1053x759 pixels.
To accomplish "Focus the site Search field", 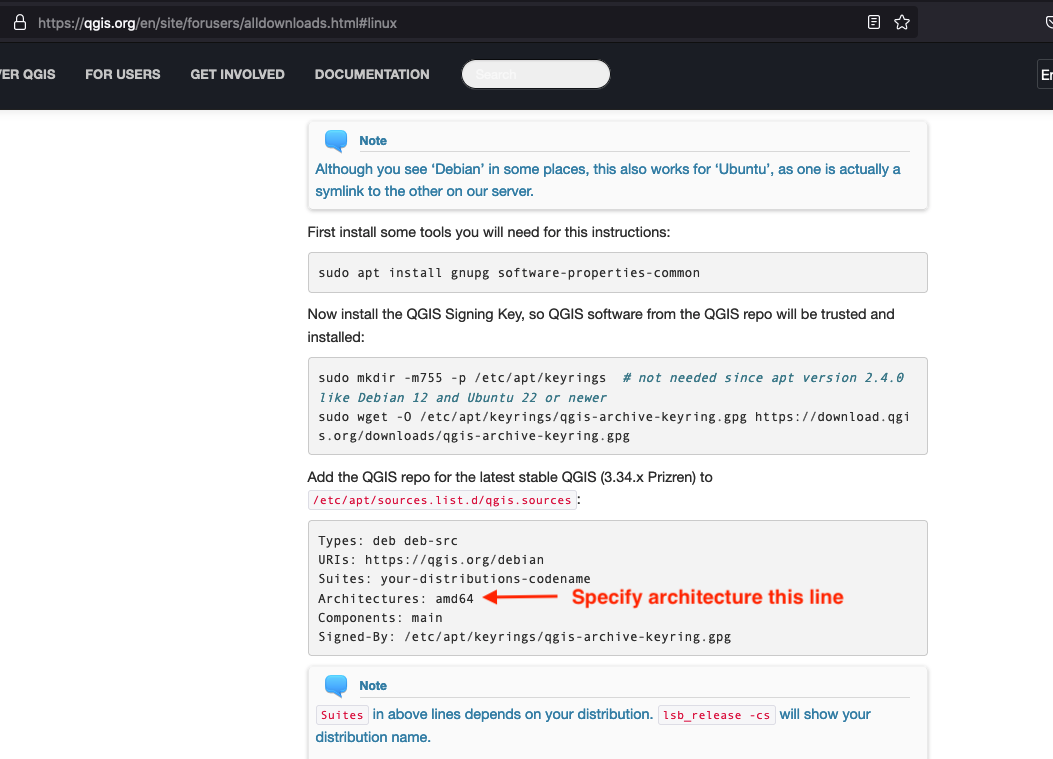I will (536, 74).
